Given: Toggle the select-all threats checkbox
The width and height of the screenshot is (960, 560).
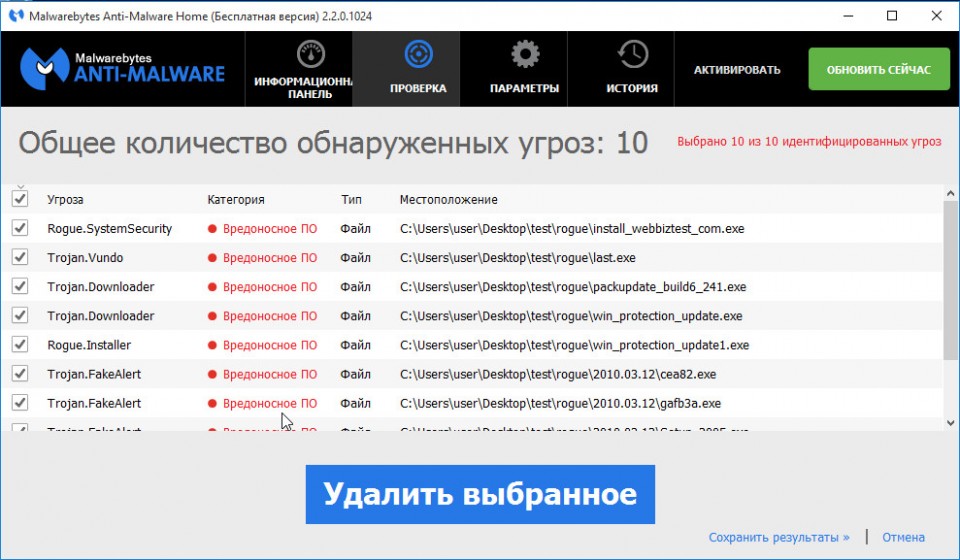Looking at the screenshot, I should tap(20, 199).
